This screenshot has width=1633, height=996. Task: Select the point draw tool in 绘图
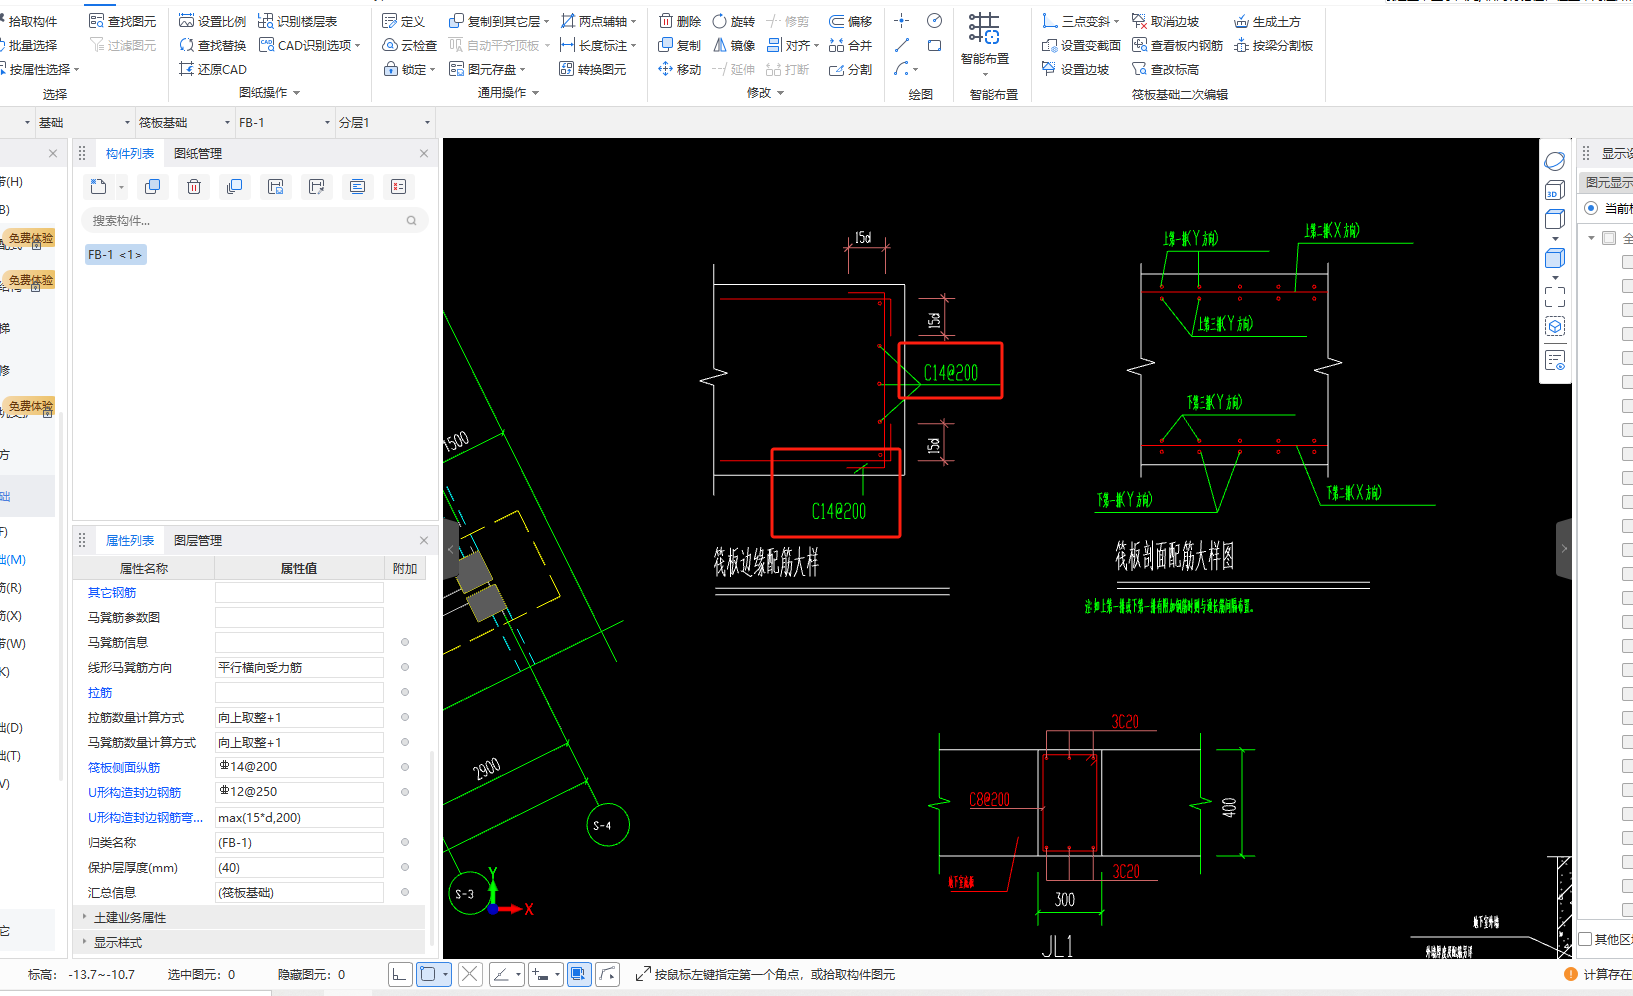click(901, 21)
